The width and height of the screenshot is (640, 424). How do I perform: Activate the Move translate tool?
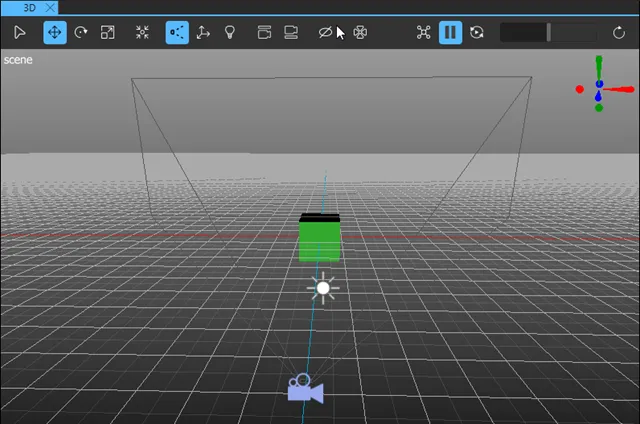pos(55,32)
